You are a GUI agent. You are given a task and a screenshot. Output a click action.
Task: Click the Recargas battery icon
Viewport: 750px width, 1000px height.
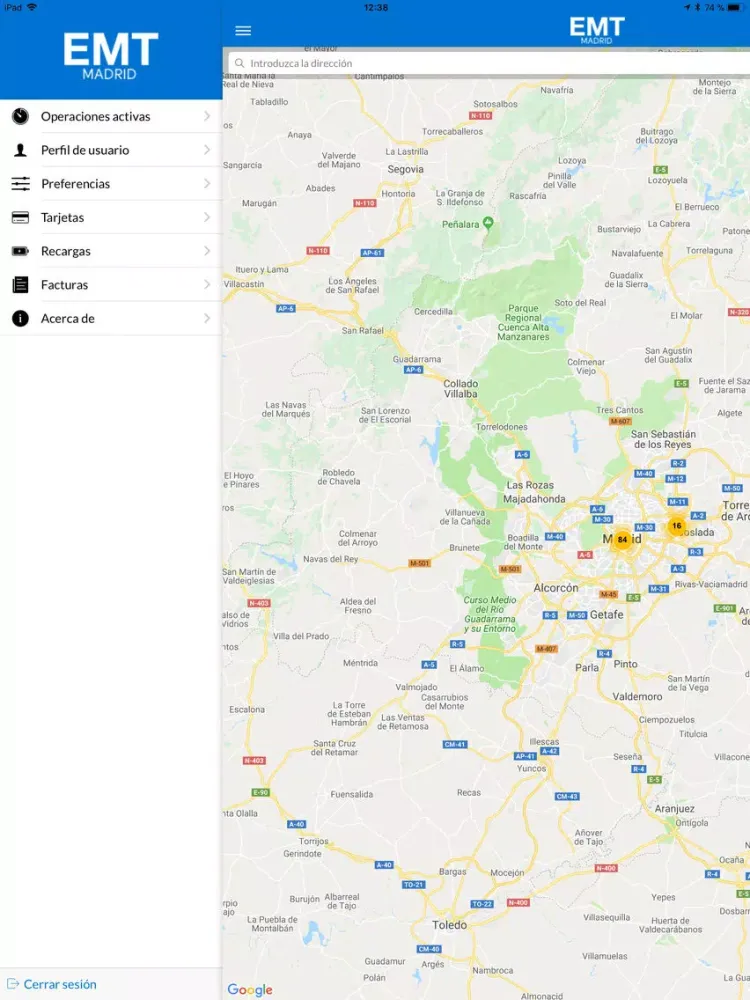[x=20, y=251]
